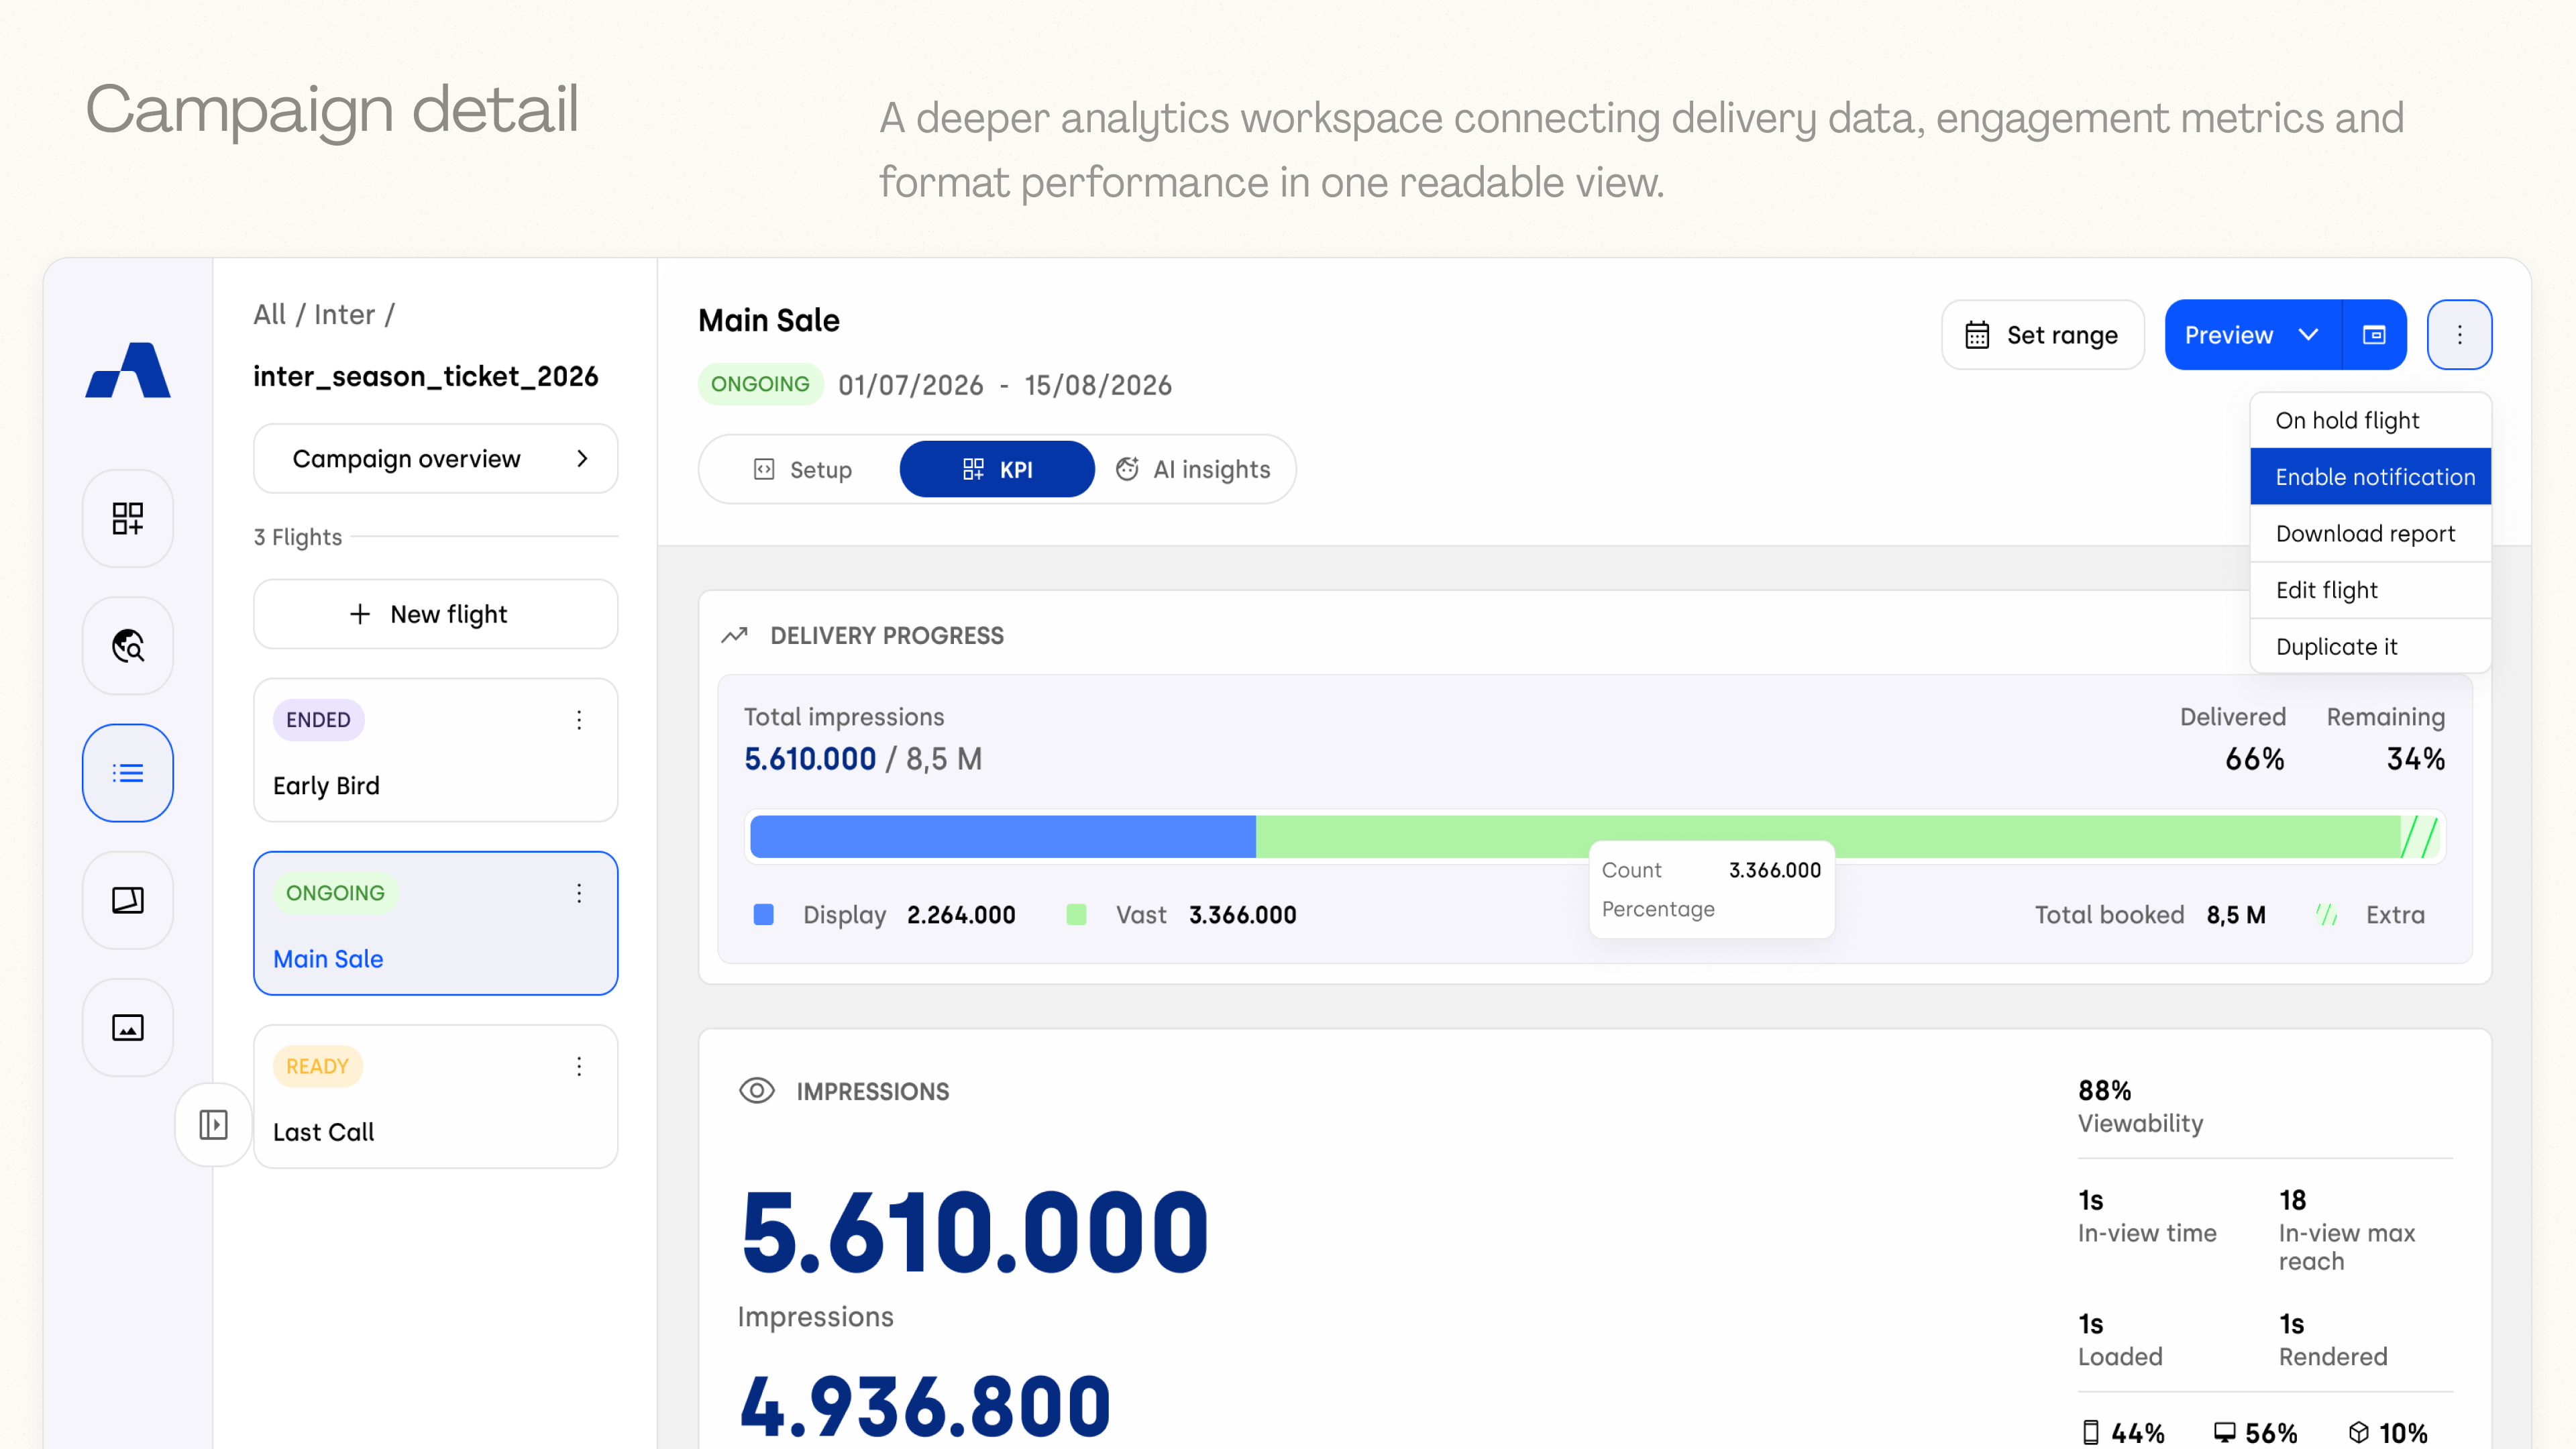Click the cube icon at 10%

pos(2359,1432)
